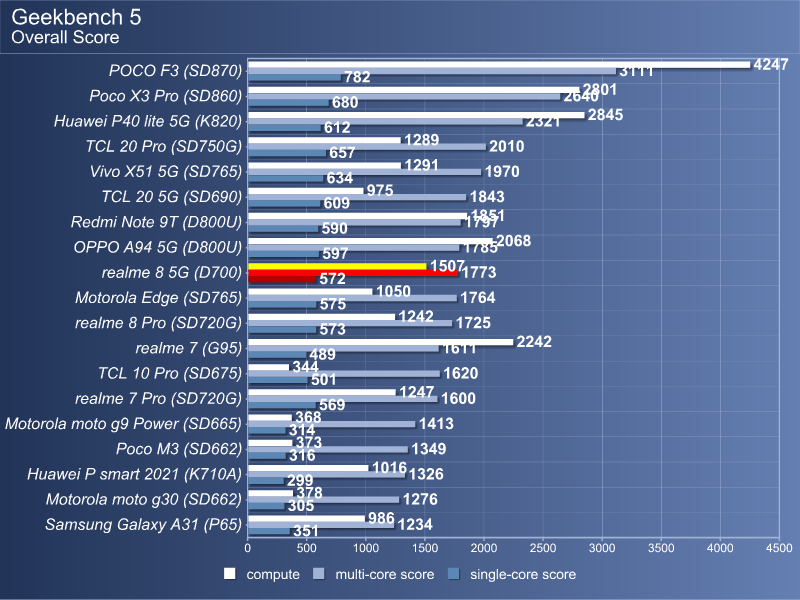Click the 1764 value for Motorola Edge

[478, 297]
